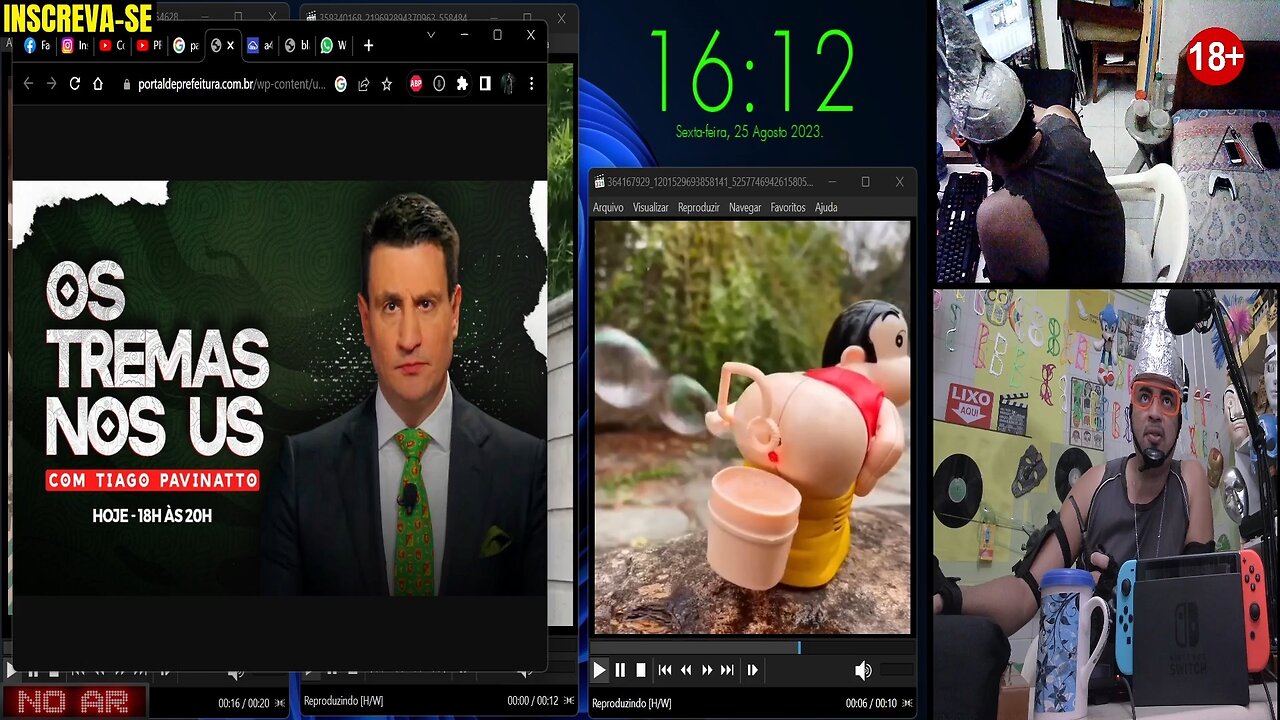Bookmark this page with the star
1280x720 pixels.
[x=386, y=84]
